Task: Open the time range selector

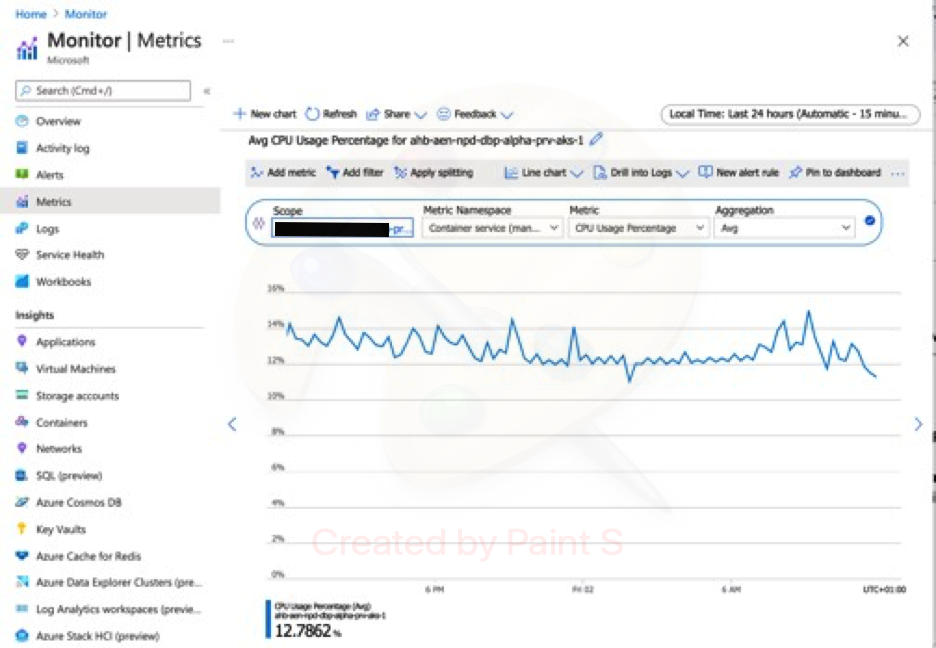Action: point(790,114)
